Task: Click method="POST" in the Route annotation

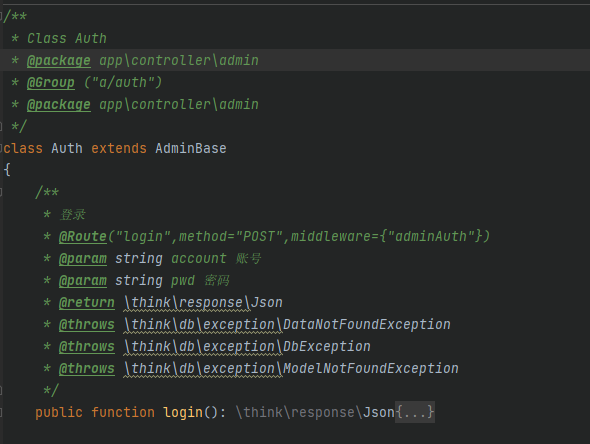Action: (x=231, y=236)
